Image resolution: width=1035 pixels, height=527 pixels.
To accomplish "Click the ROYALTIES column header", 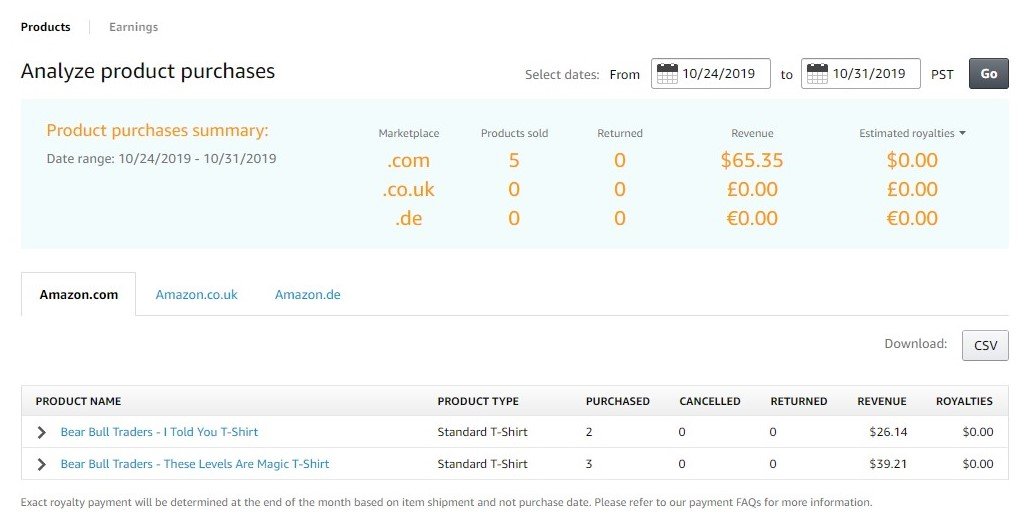I will (964, 402).
